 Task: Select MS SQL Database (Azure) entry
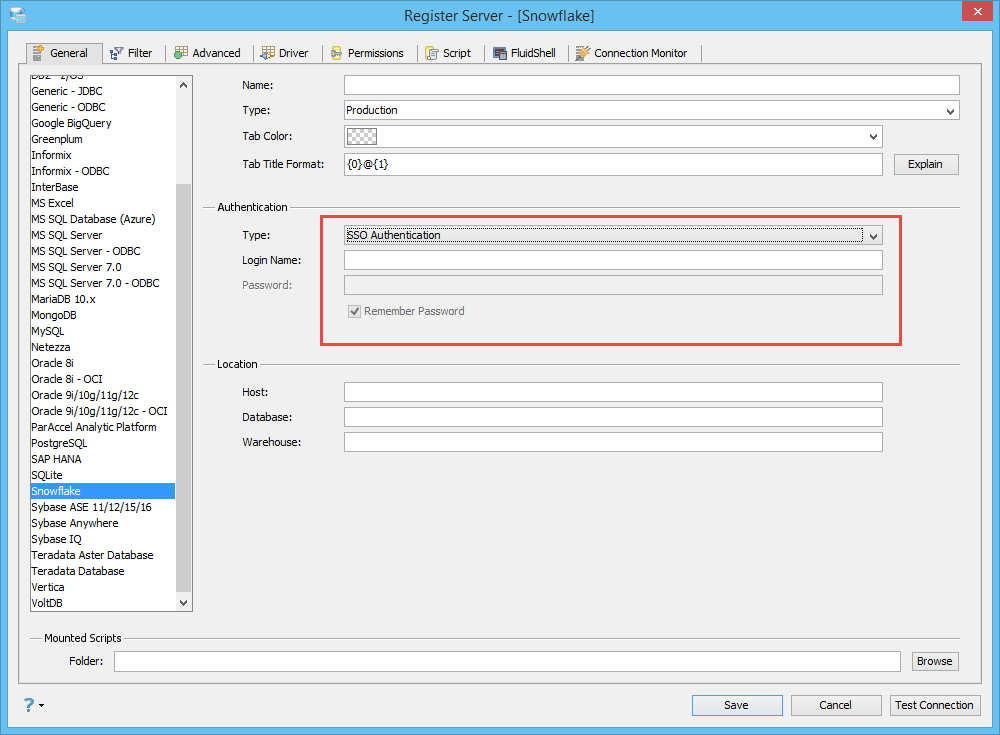(103, 219)
